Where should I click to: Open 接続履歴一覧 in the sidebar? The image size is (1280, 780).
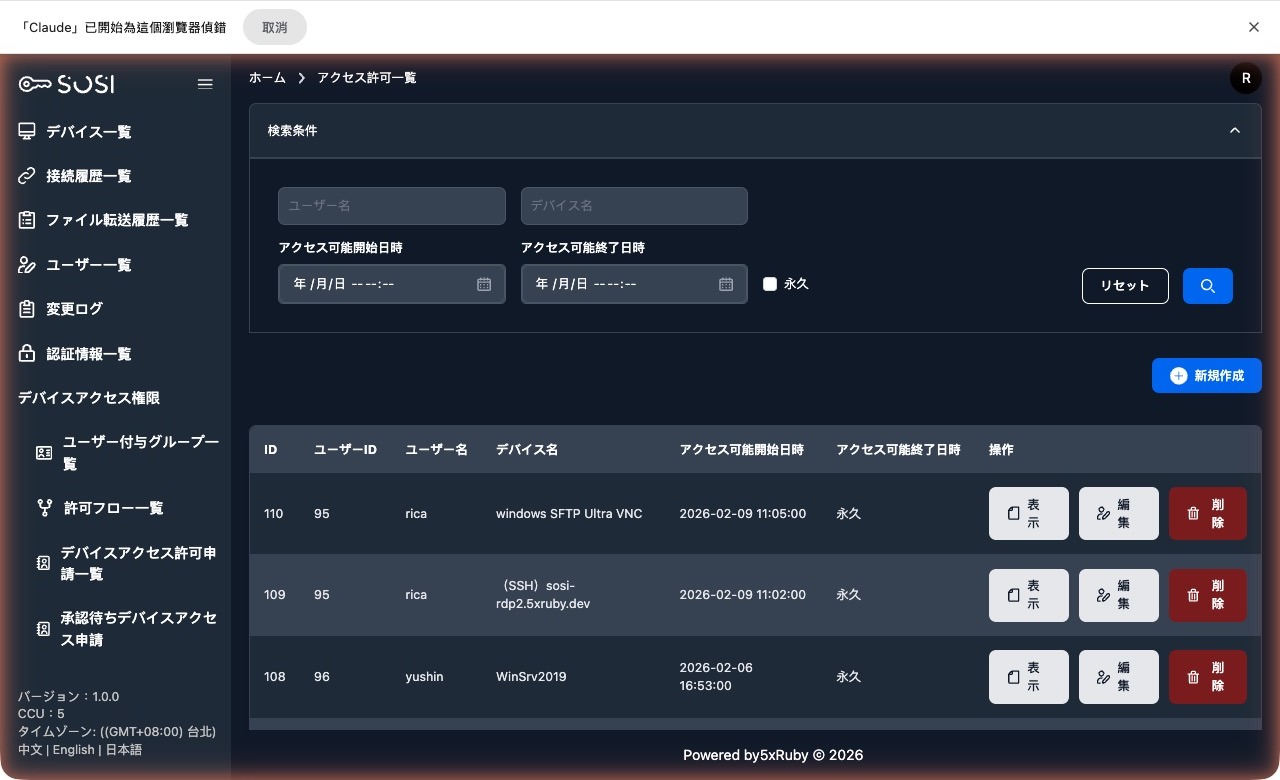[88, 176]
